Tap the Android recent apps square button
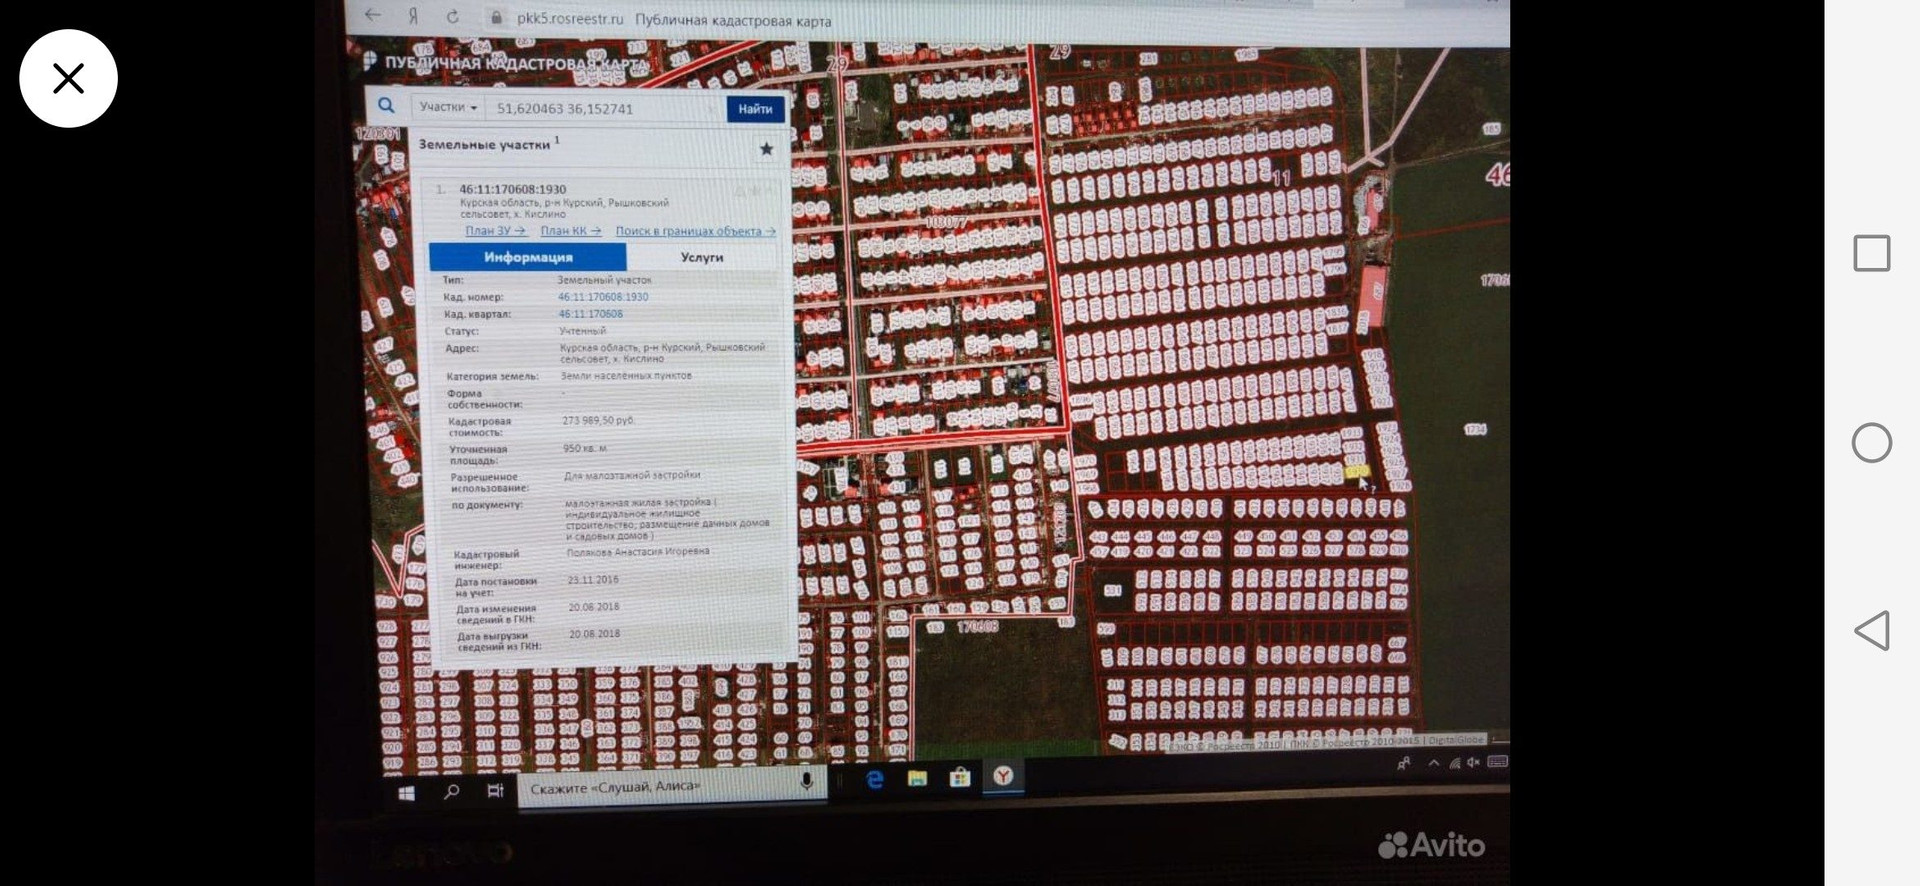Screen dimensions: 1920x886 tap(1871, 253)
